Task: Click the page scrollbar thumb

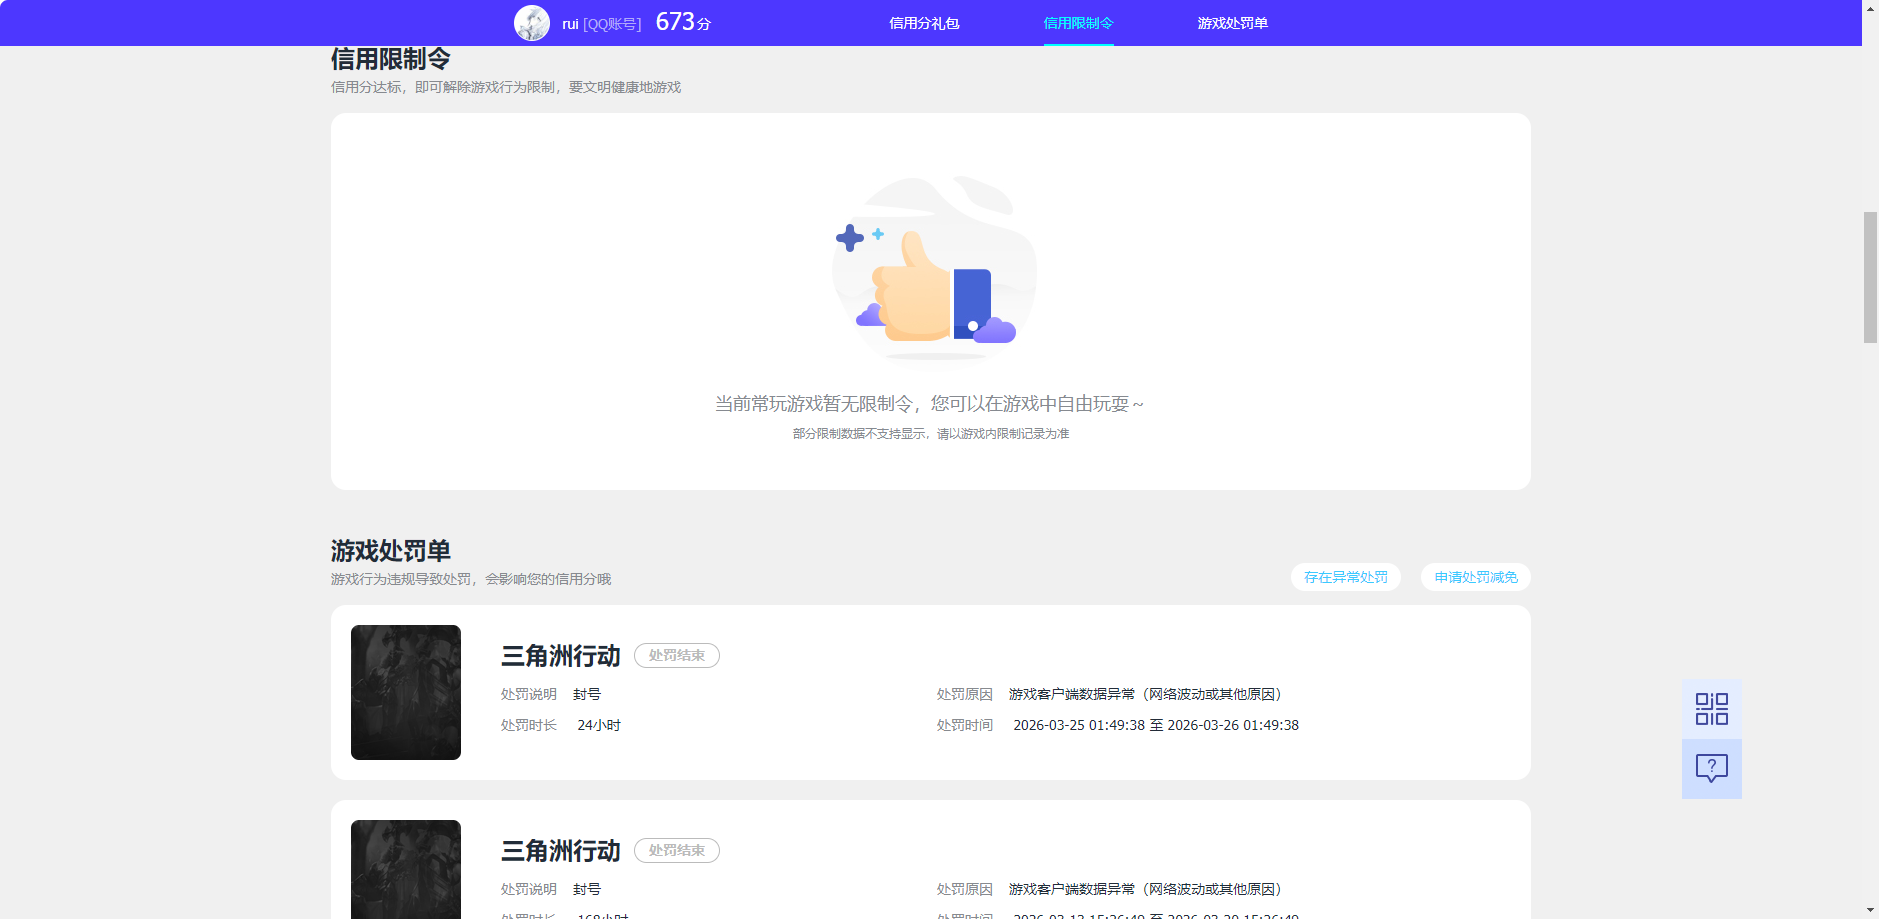Action: [1870, 277]
